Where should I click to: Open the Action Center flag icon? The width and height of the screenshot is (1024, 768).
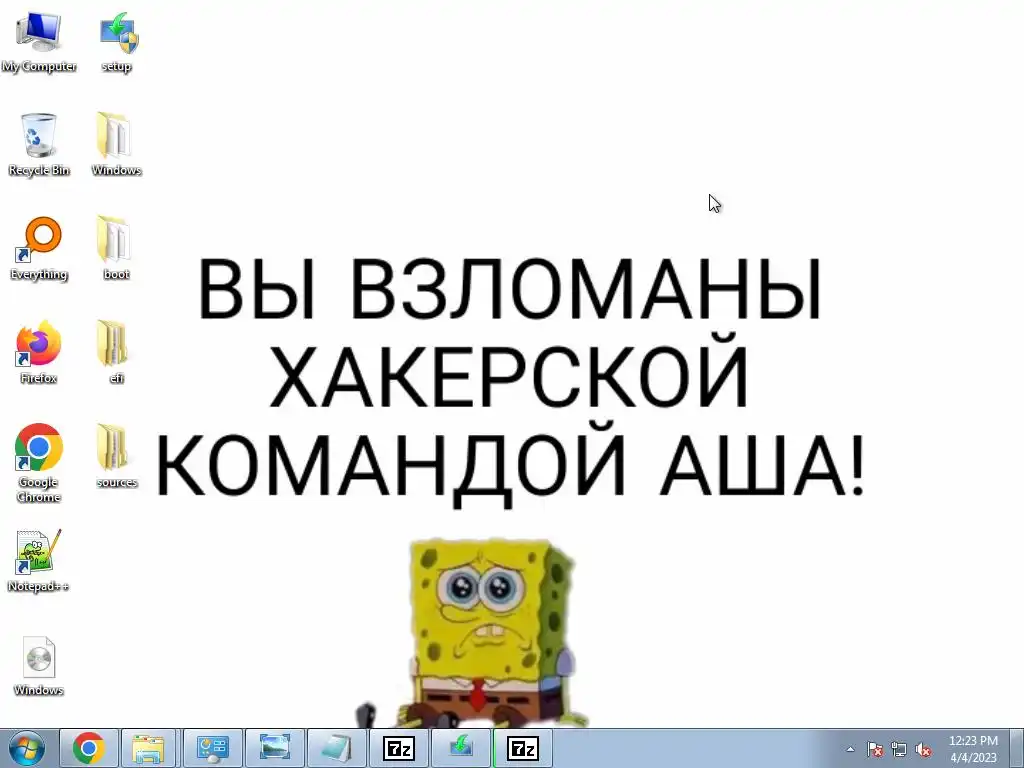(875, 749)
